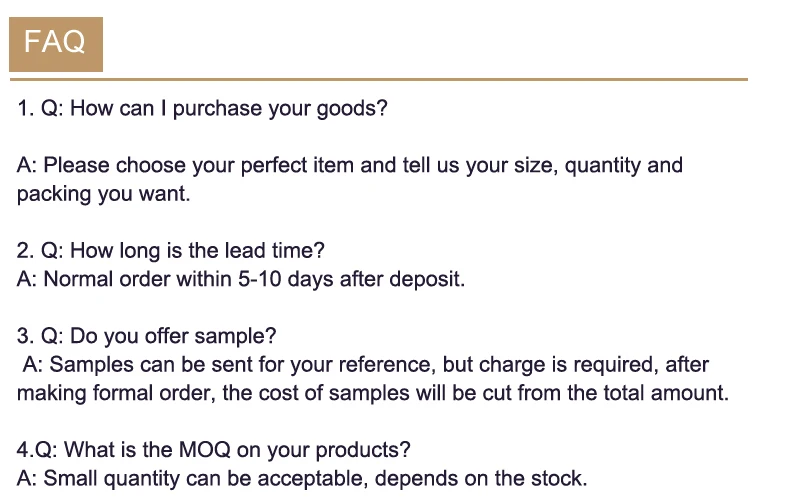Image resolution: width=790 pixels, height=501 pixels.
Task: Click the answer "Normal order within 5-10 days"
Action: coord(241,279)
